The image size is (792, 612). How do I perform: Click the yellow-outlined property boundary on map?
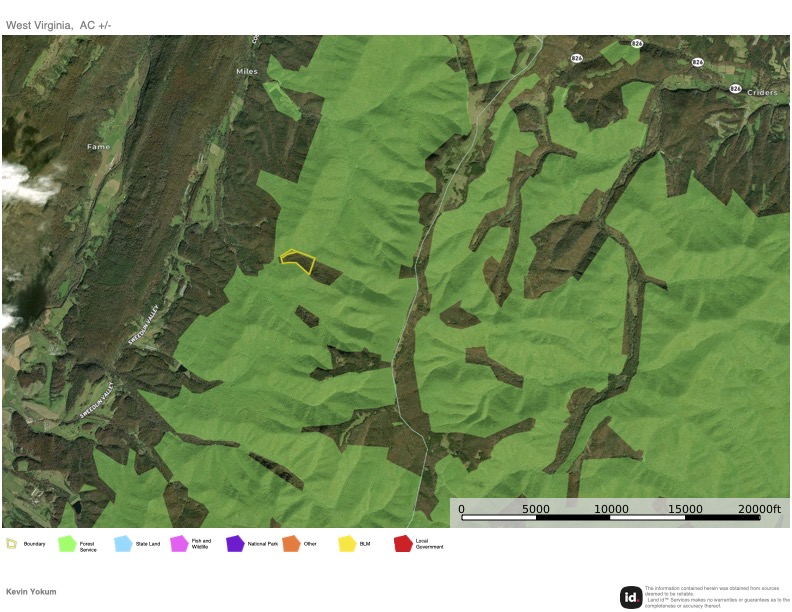coord(298,261)
